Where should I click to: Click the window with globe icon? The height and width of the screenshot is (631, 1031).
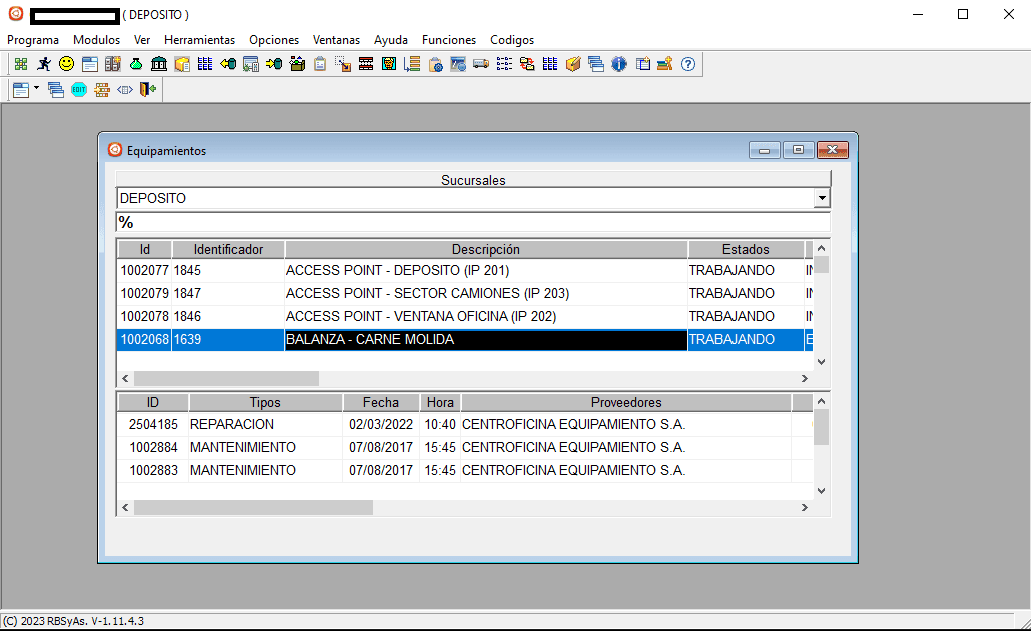[x=458, y=64]
